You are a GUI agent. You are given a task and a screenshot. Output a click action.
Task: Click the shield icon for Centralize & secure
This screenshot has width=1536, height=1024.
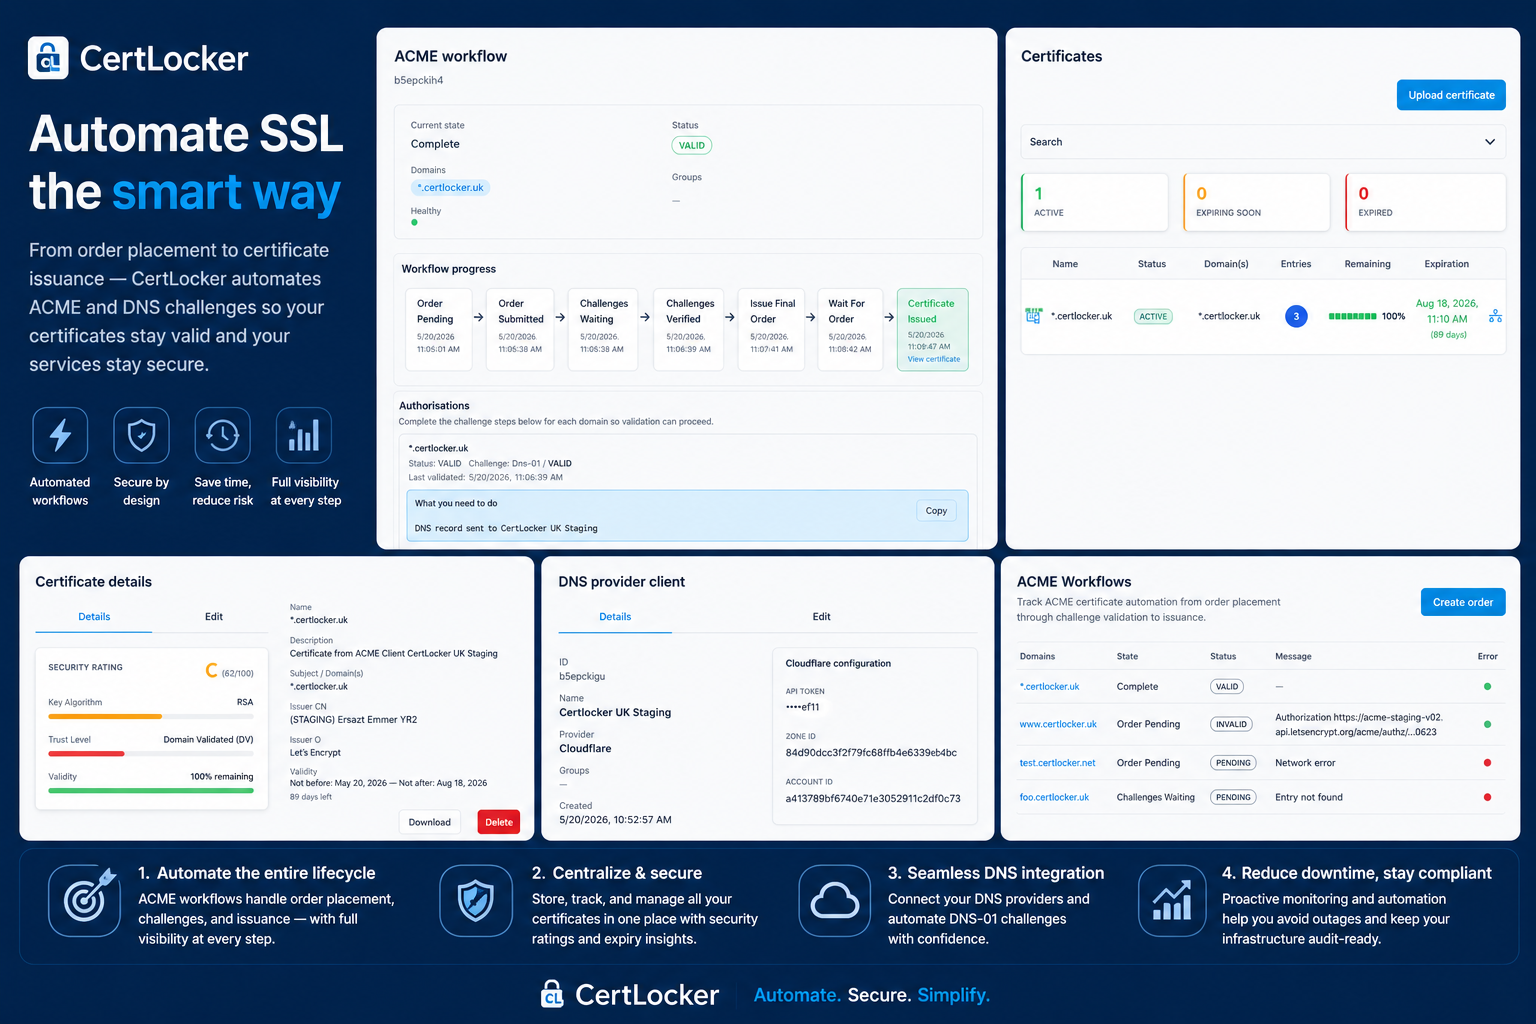pos(476,901)
